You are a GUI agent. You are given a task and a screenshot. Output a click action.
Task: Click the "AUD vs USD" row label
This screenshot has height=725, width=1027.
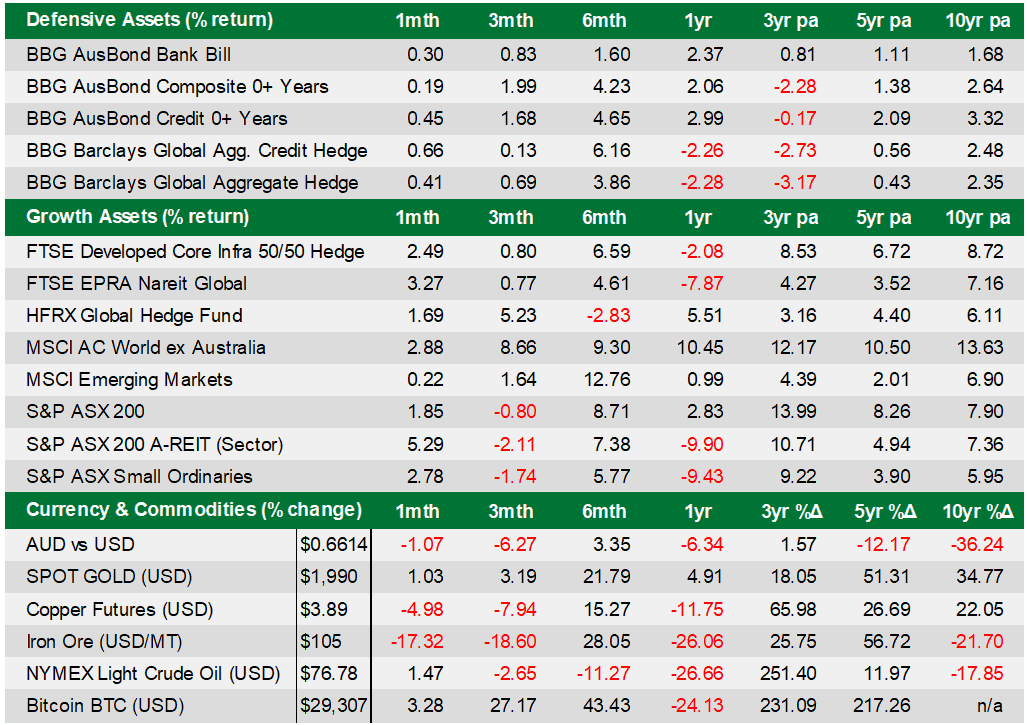[x=80, y=545]
